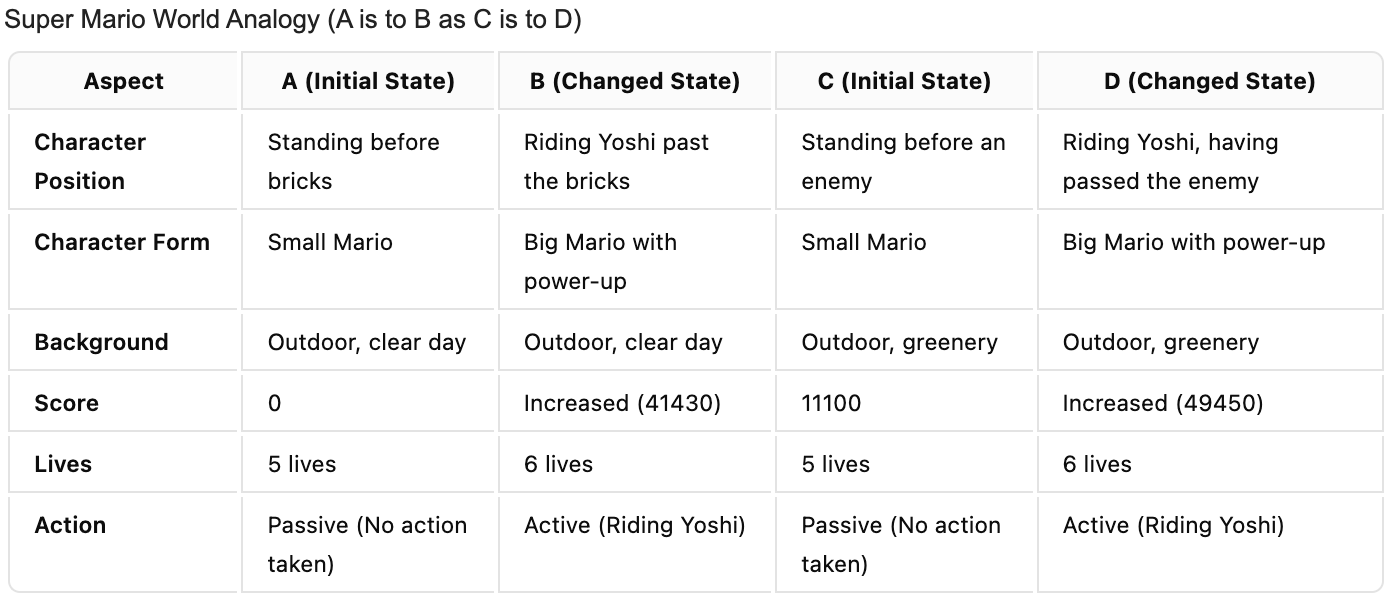Viewport: 1394px width, 602px height.
Task: Click the "Lives" row label
Action: [x=63, y=464]
